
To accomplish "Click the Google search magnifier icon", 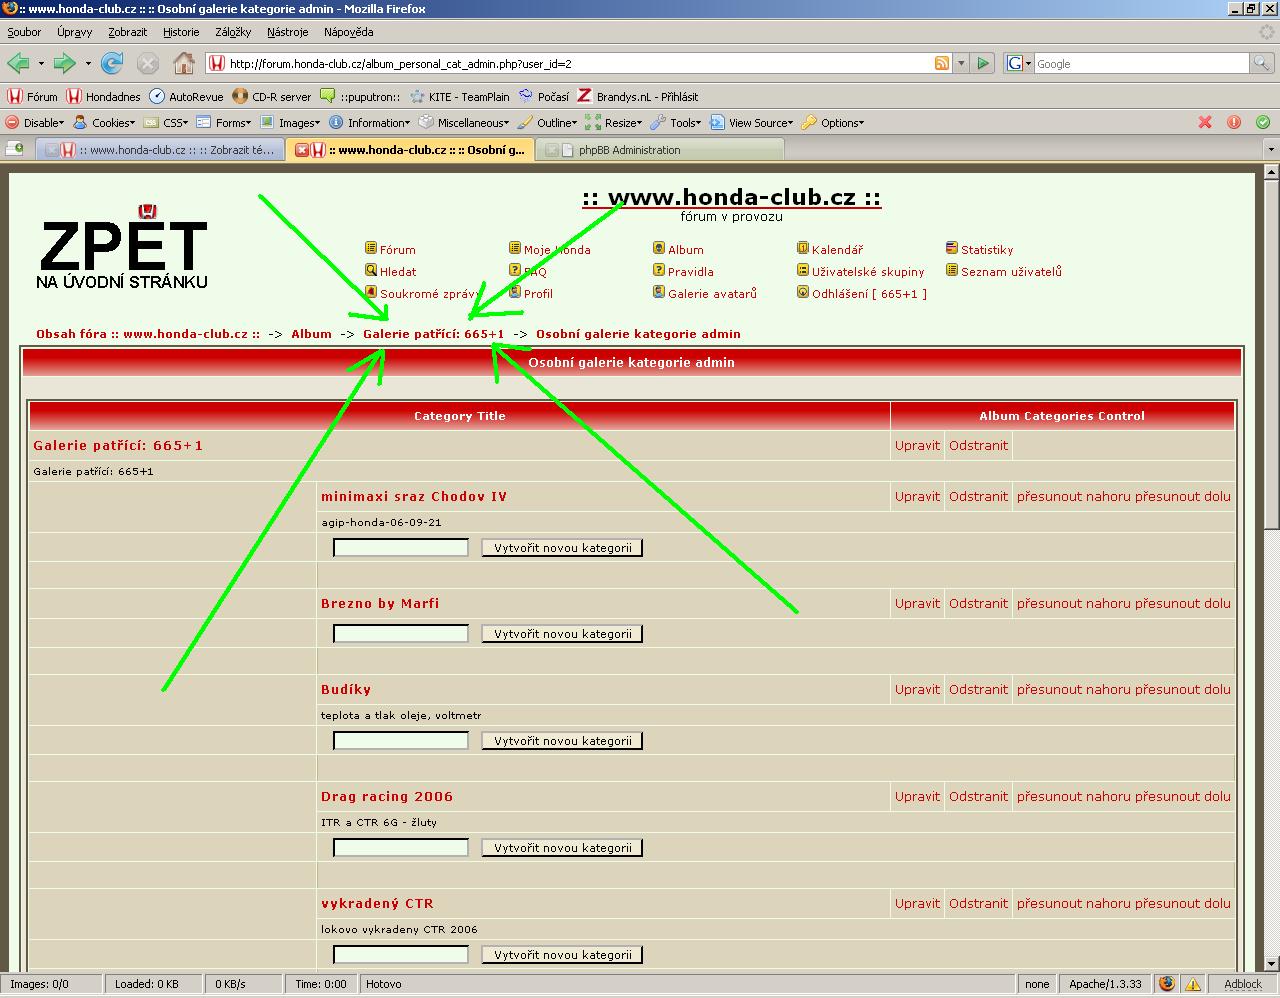I will coord(1264,64).
